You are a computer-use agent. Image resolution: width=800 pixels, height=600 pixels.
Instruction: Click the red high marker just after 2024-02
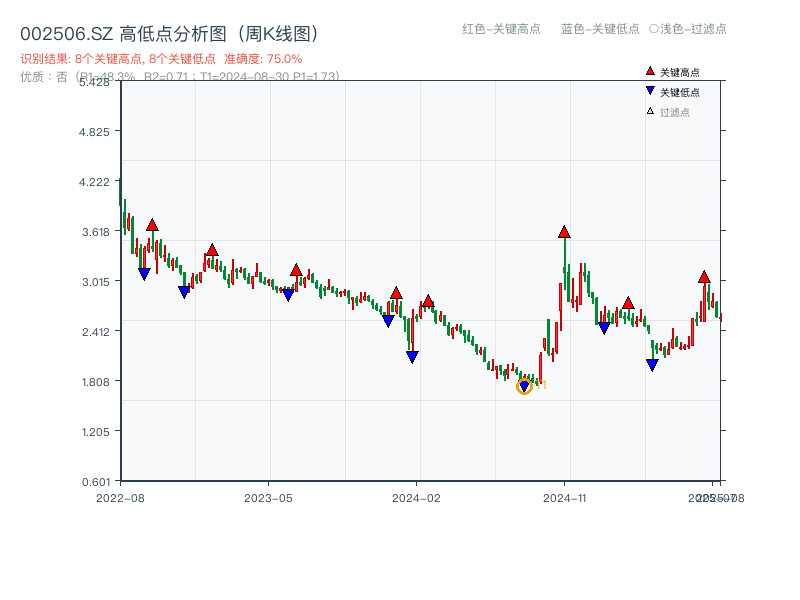pos(428,301)
